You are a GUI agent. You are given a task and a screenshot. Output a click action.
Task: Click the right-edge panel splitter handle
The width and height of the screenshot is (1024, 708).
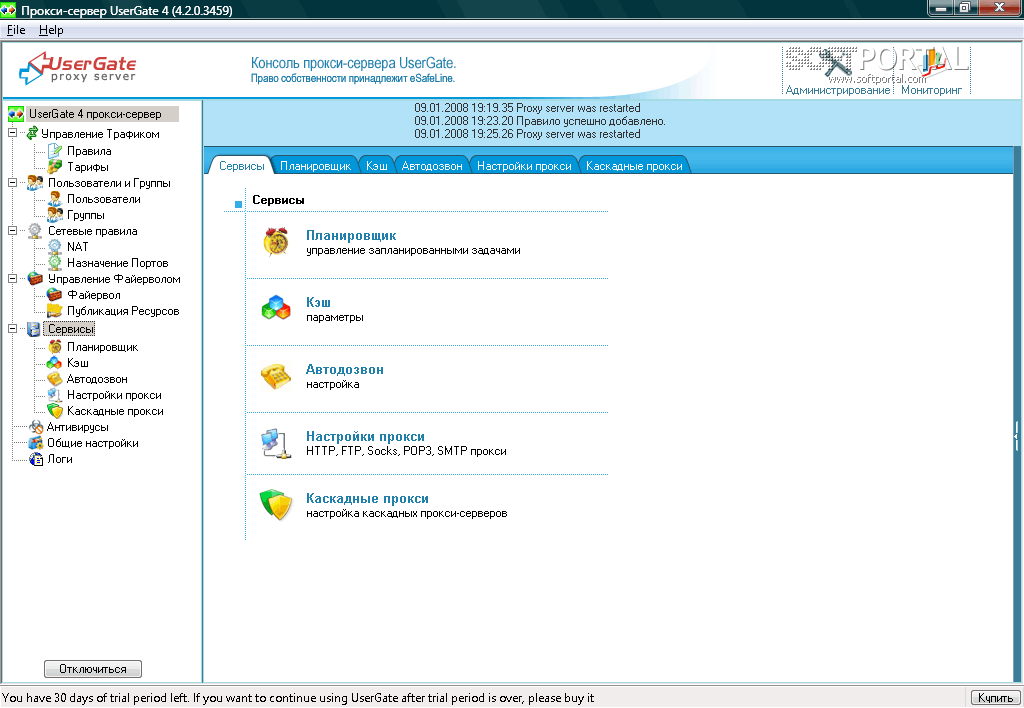click(x=1016, y=436)
